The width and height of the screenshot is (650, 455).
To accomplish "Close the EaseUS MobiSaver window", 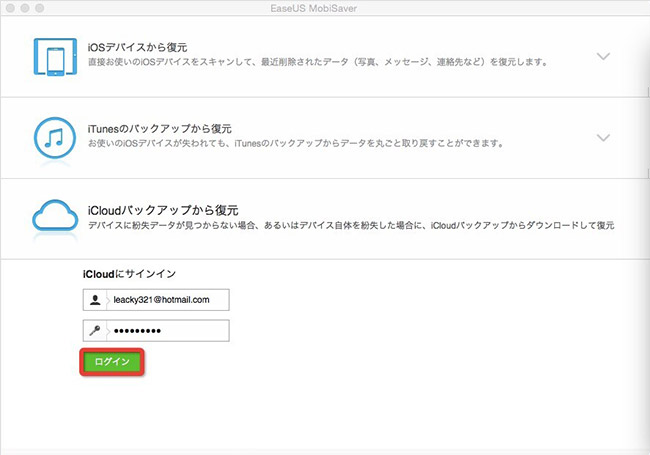I will pos(10,8).
